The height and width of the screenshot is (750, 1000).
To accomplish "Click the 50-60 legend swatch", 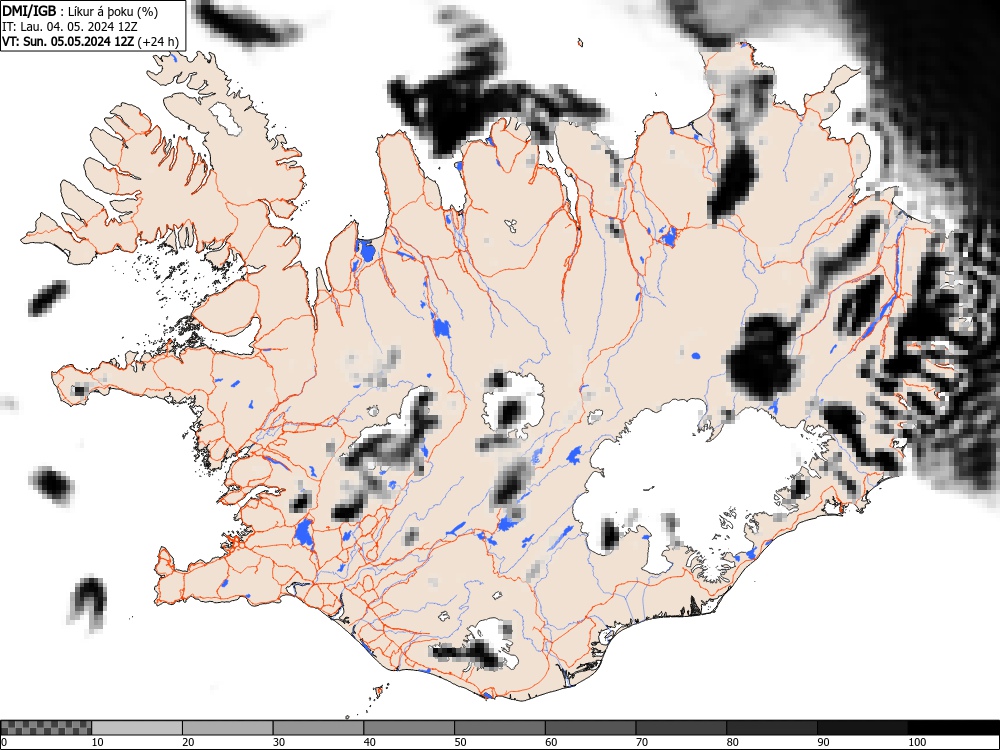I will tap(500, 728).
